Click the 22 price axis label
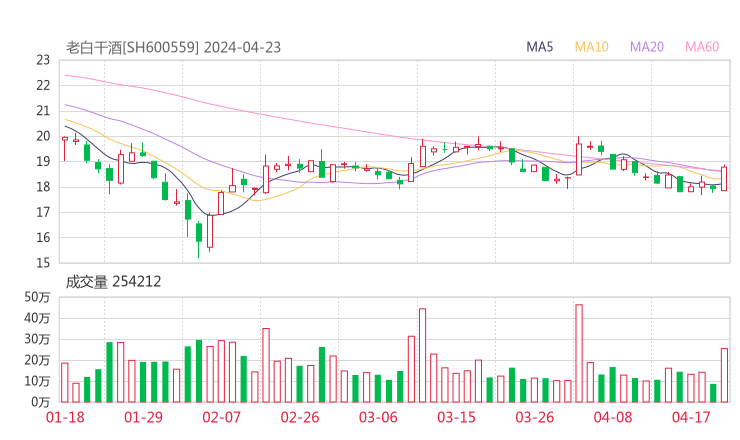This screenshot has width=740, height=440. coord(43,85)
